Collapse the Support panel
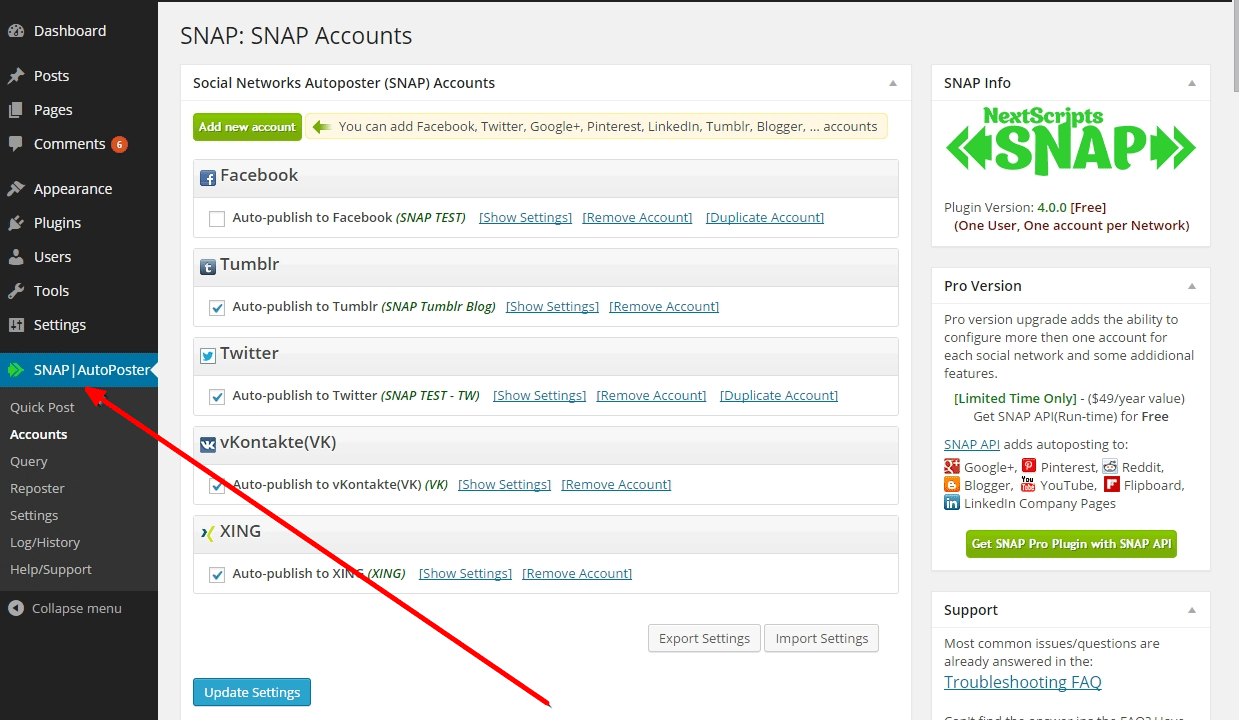The width and height of the screenshot is (1239, 720). point(1192,610)
